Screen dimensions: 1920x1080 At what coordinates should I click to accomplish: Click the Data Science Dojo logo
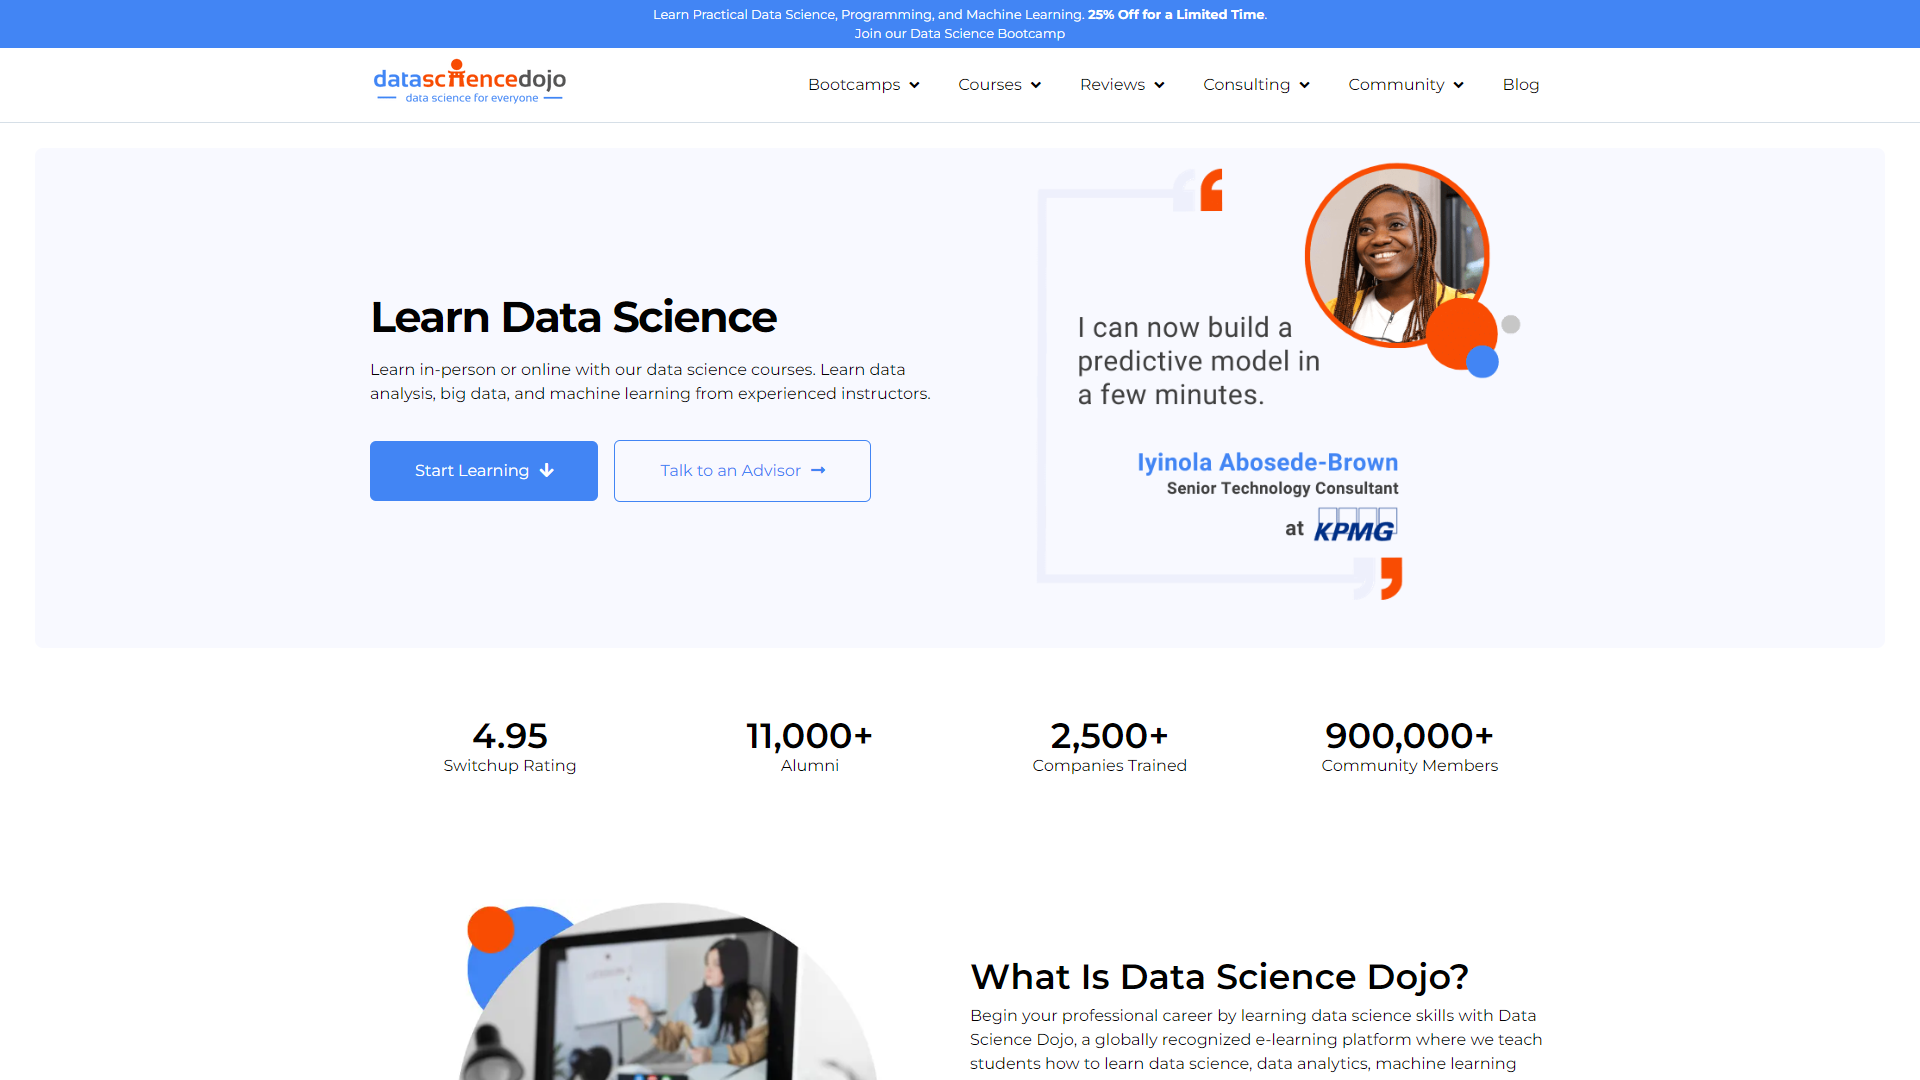468,83
